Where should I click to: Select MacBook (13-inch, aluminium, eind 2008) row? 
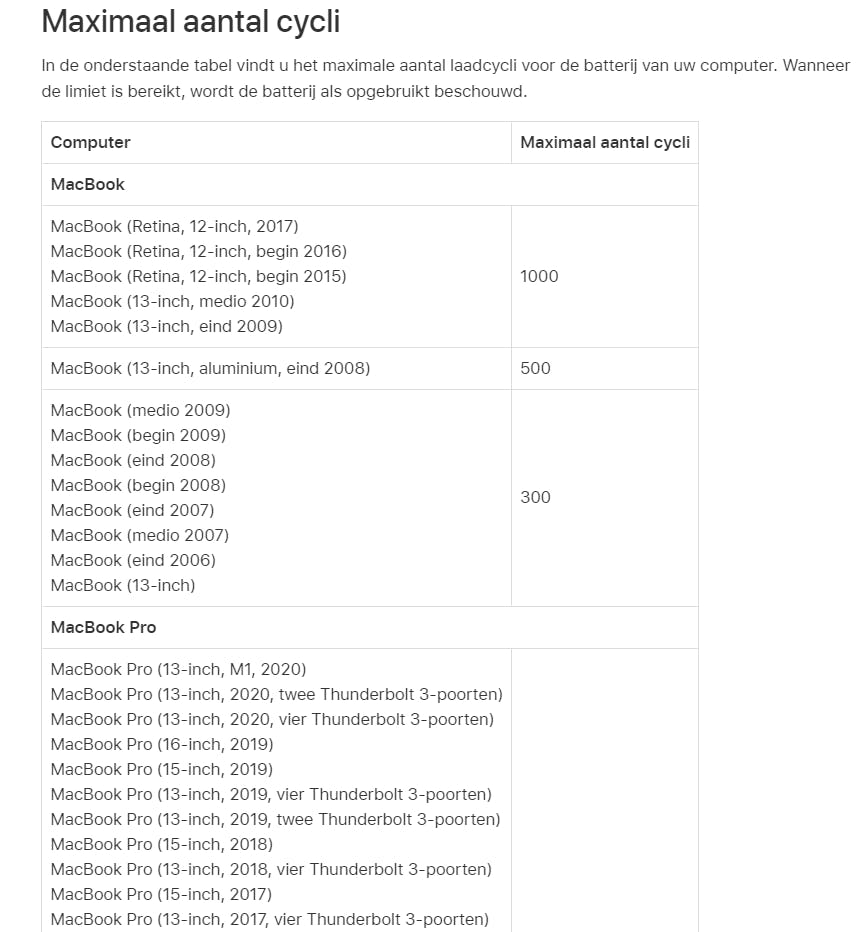click(210, 368)
